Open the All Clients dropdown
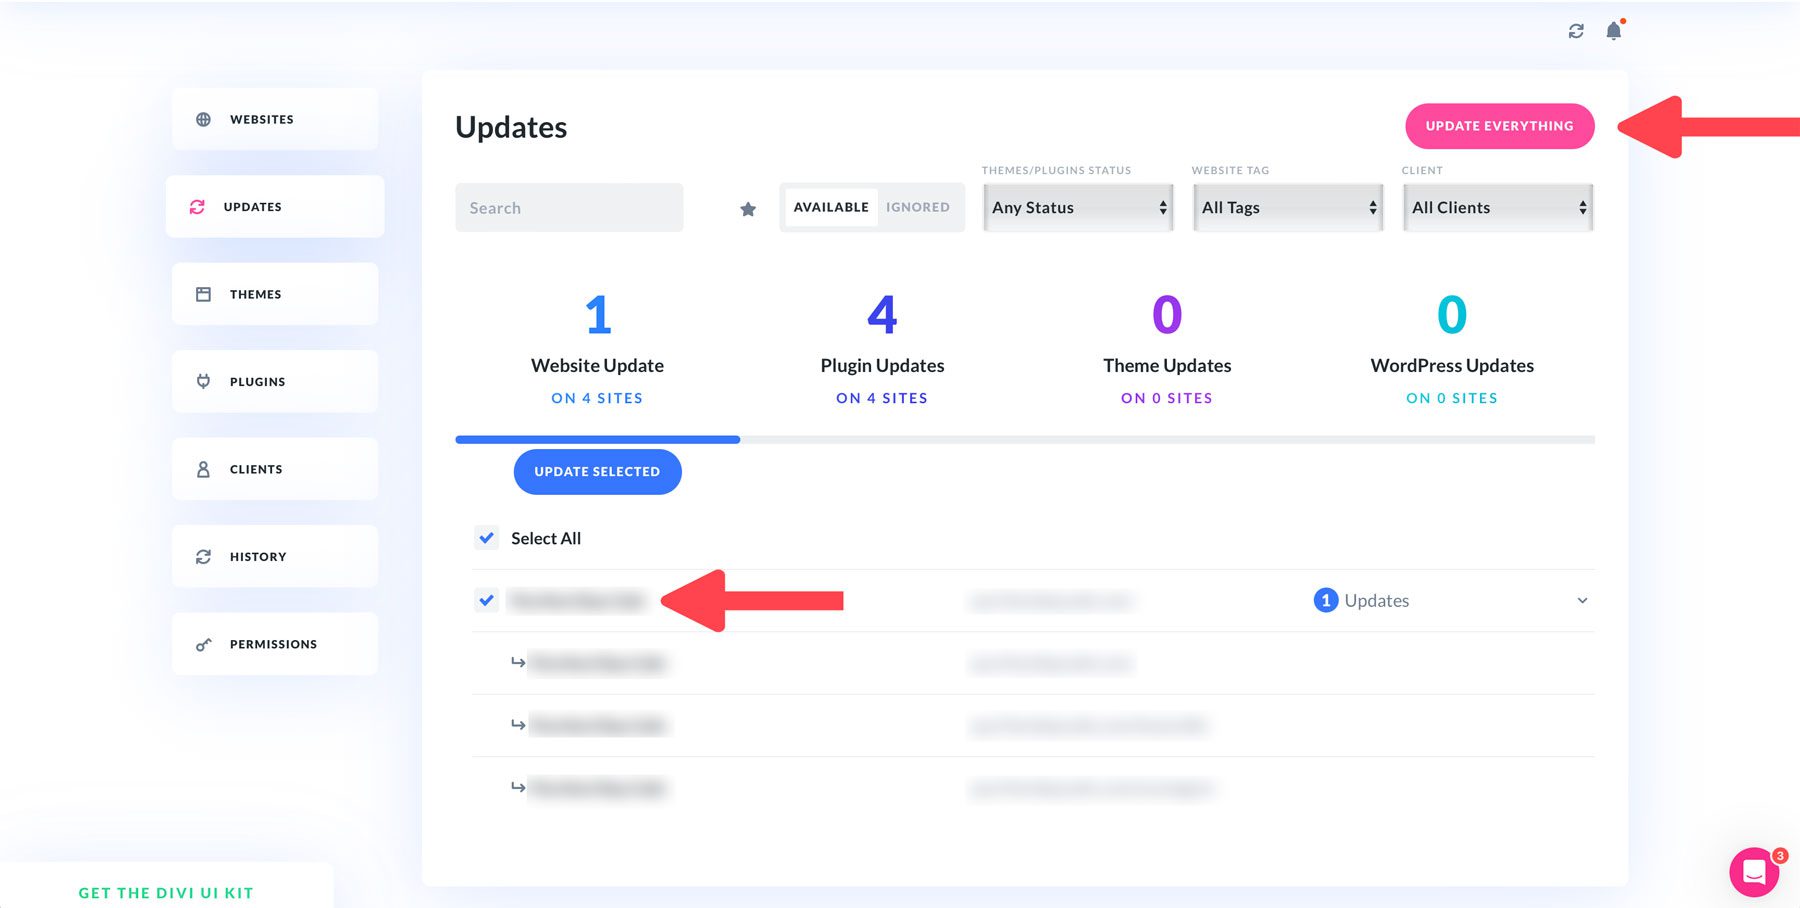Viewport: 1800px width, 908px height. pos(1498,207)
